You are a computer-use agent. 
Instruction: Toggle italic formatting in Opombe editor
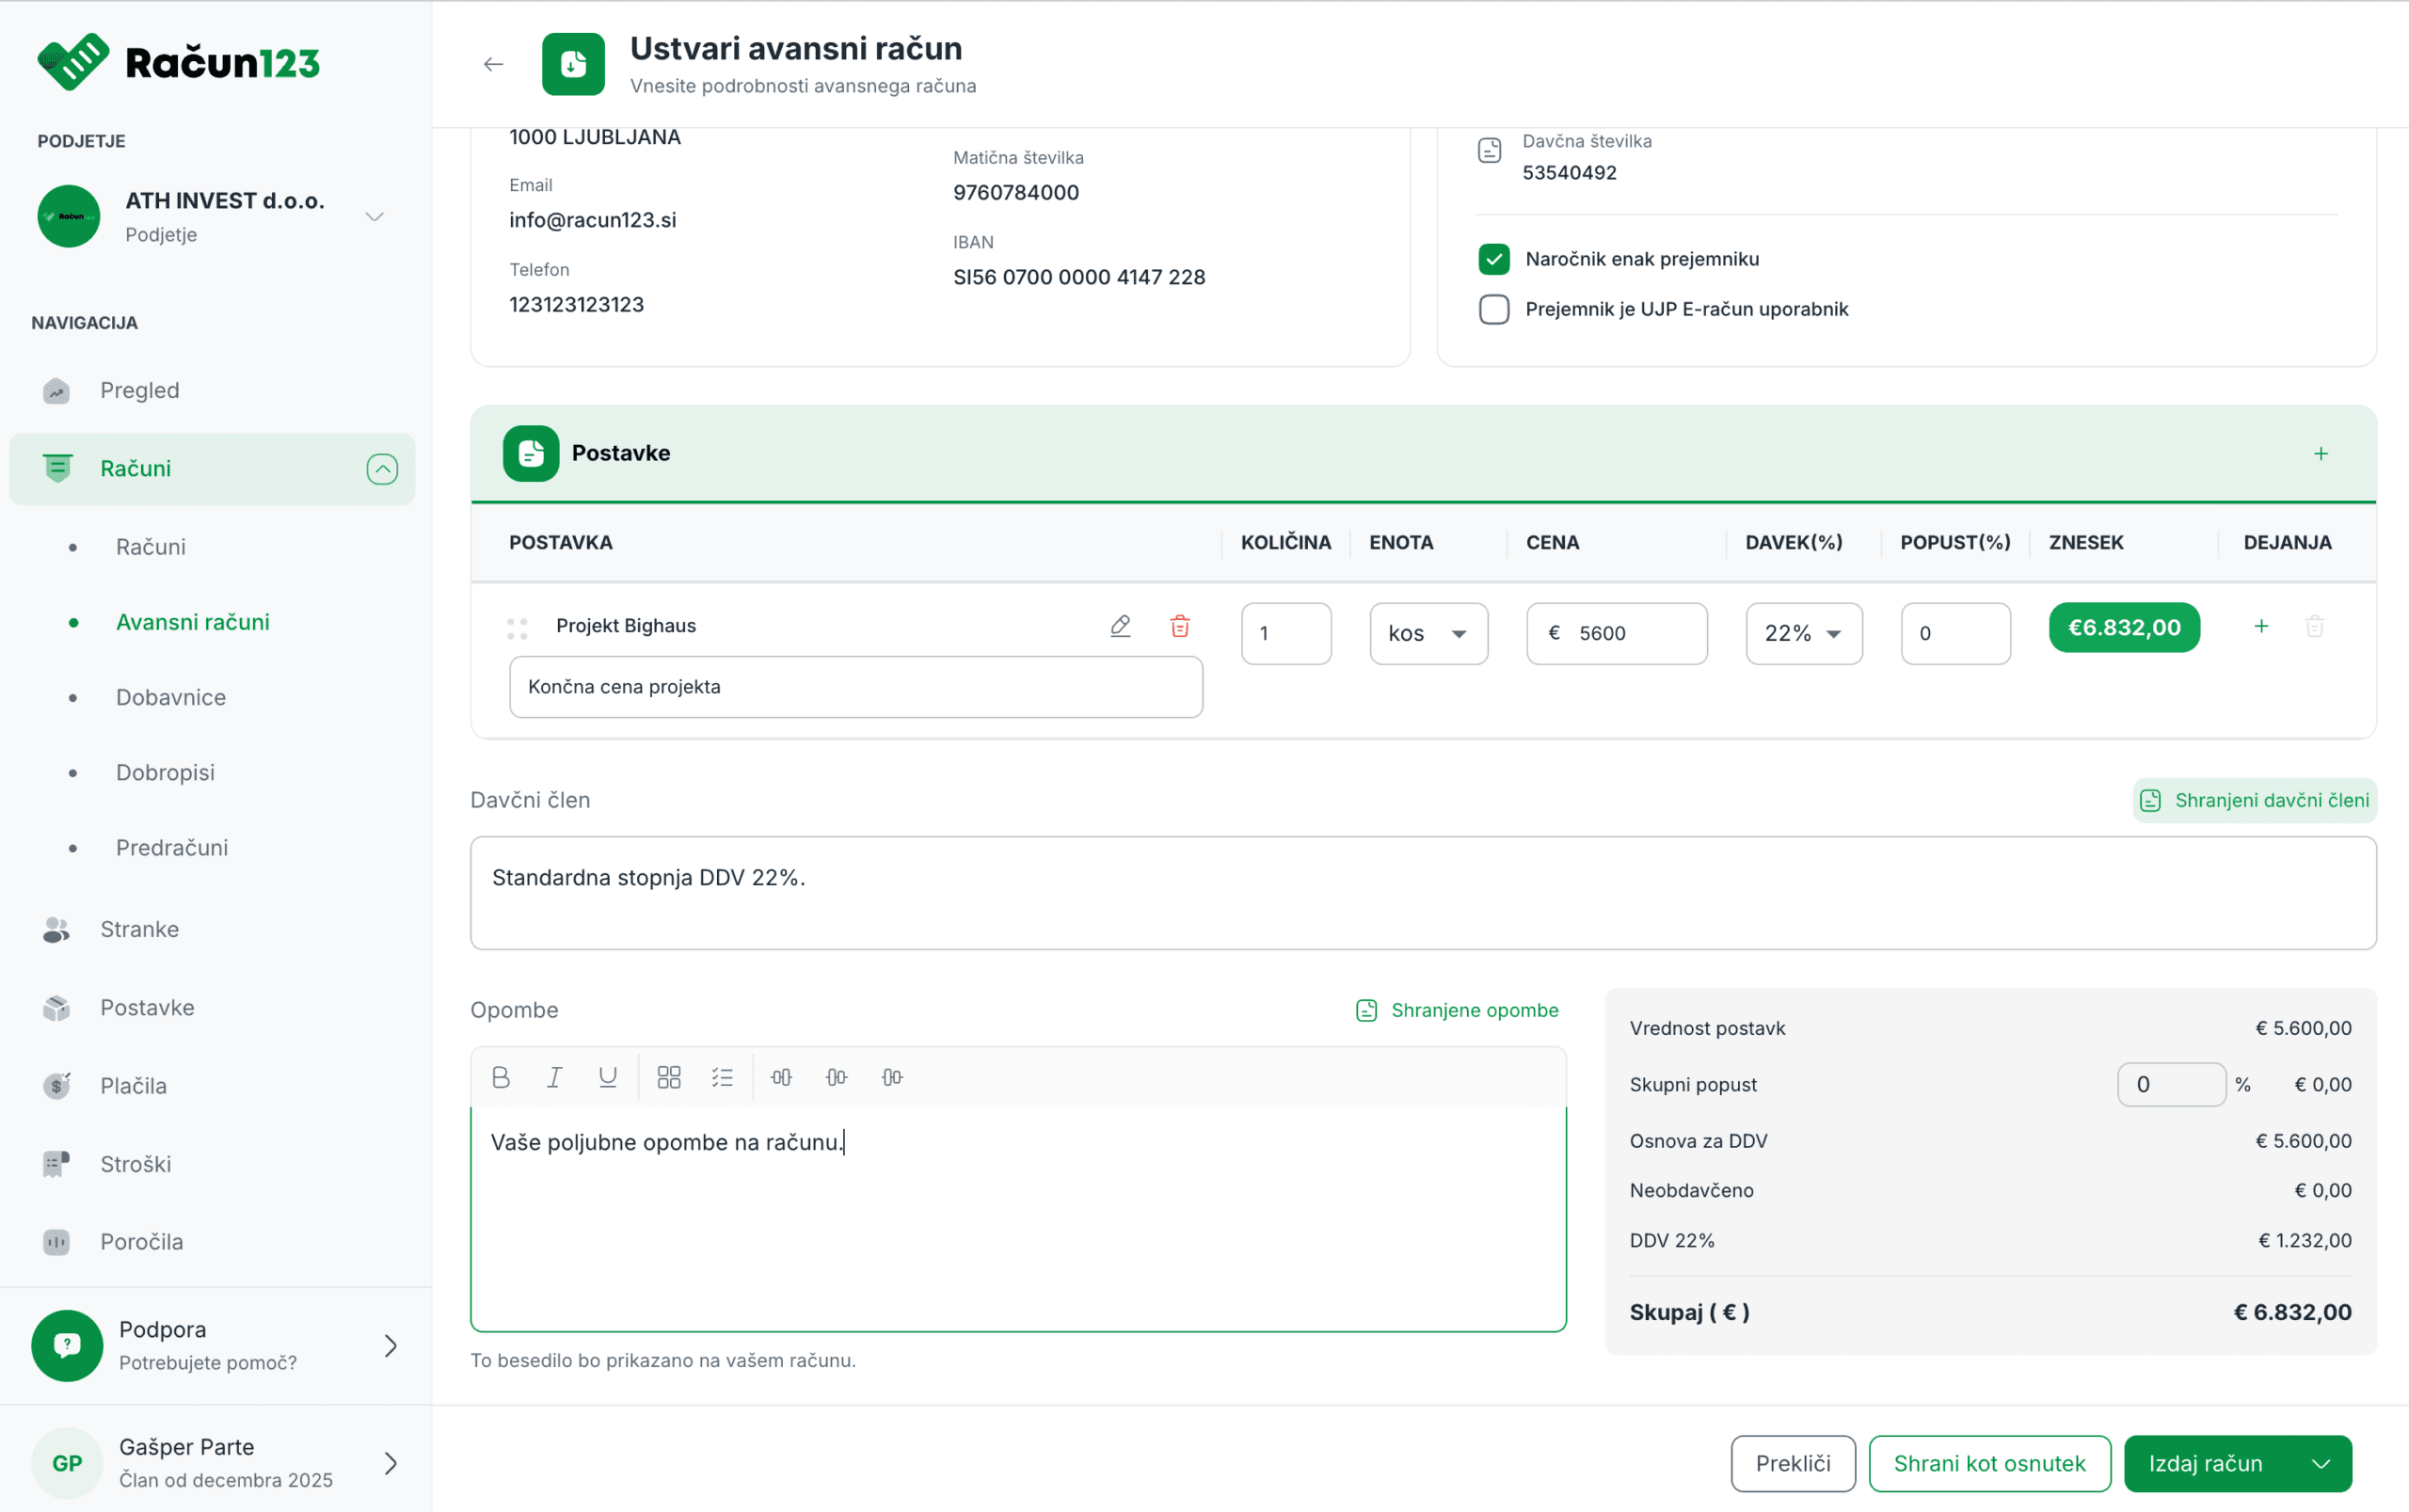click(x=554, y=1077)
